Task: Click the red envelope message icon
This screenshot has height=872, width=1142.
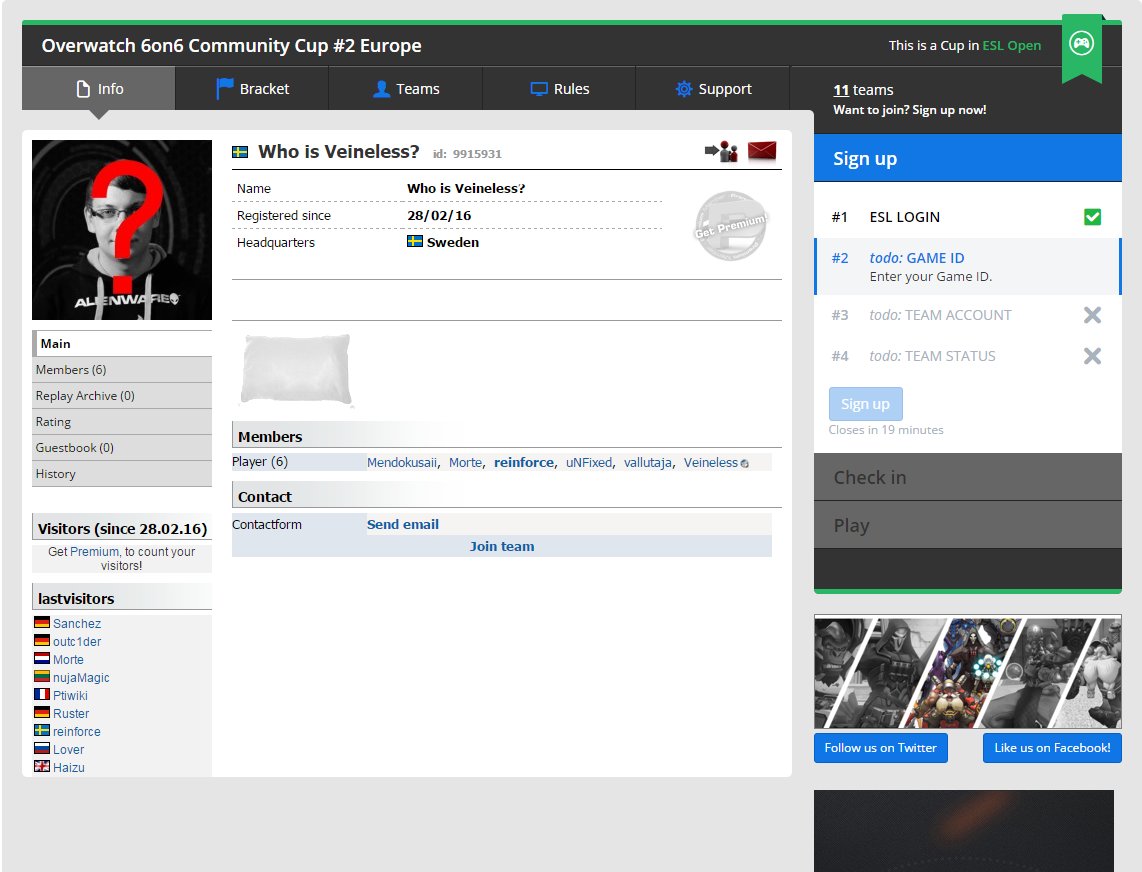Action: click(x=762, y=151)
